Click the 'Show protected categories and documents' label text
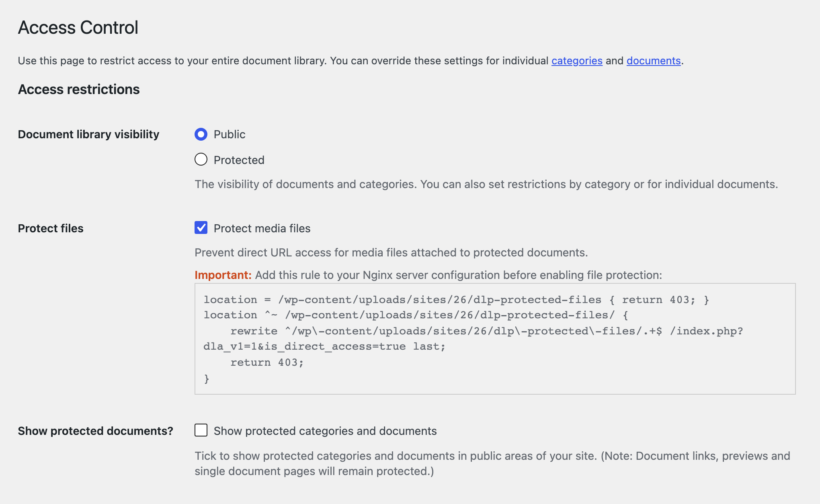The image size is (820, 504). (x=325, y=431)
